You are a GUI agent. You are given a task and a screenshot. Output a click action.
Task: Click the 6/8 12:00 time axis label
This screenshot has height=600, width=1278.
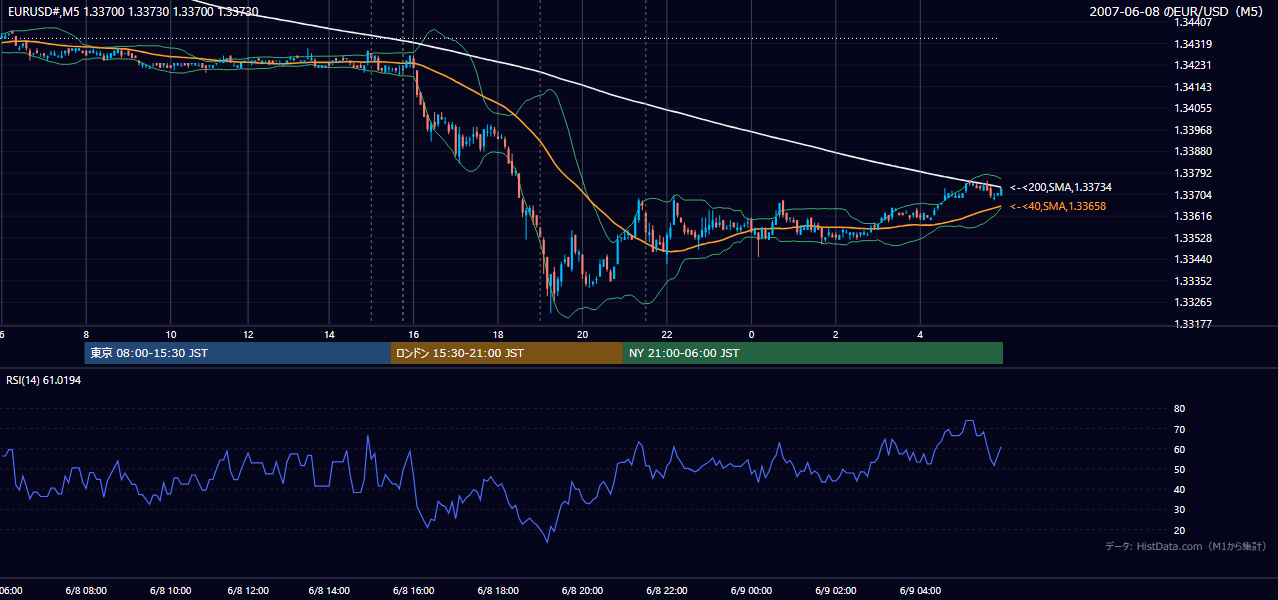click(x=248, y=590)
